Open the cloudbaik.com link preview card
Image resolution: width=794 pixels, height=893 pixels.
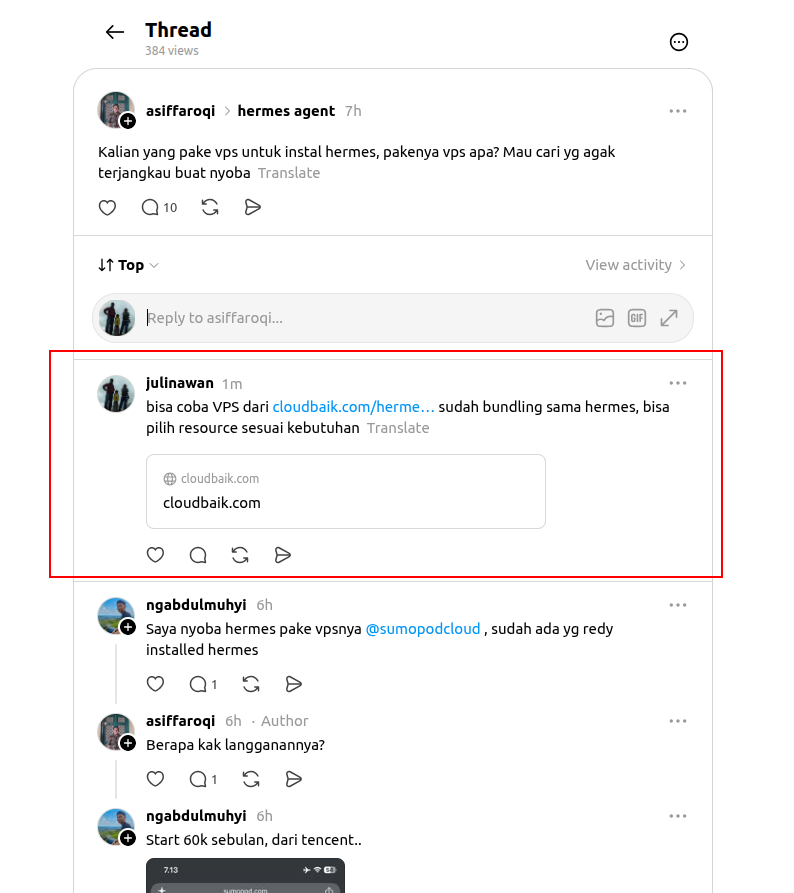(346, 491)
